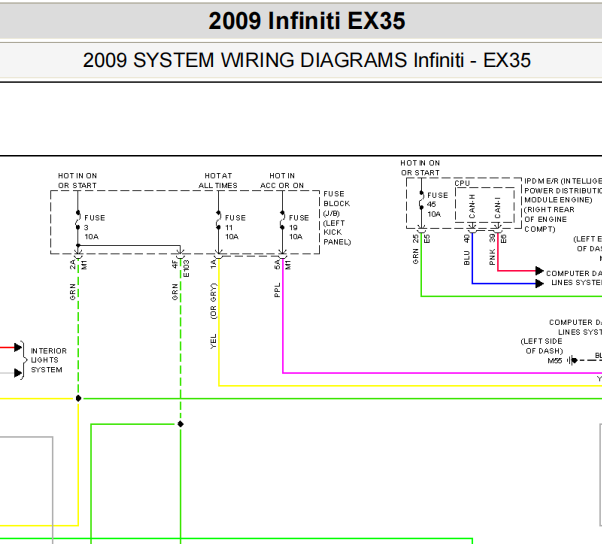Click the "FUSE BLOCK (J/B) (LEFT KICK PANEL)" label
This screenshot has height=544, width=602.
pyautogui.click(x=337, y=218)
